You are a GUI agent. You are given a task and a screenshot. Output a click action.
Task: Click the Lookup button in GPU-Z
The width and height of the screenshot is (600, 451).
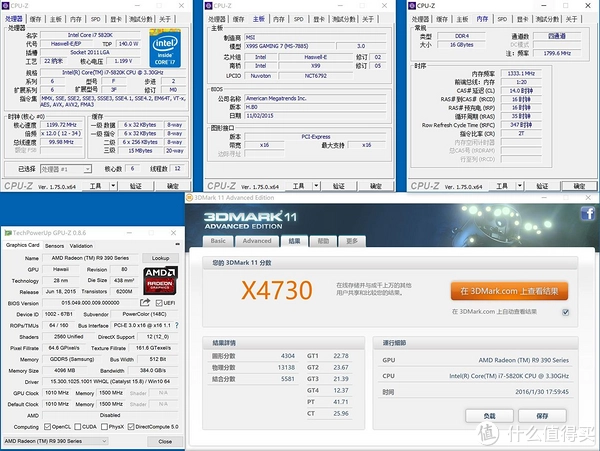click(160, 258)
